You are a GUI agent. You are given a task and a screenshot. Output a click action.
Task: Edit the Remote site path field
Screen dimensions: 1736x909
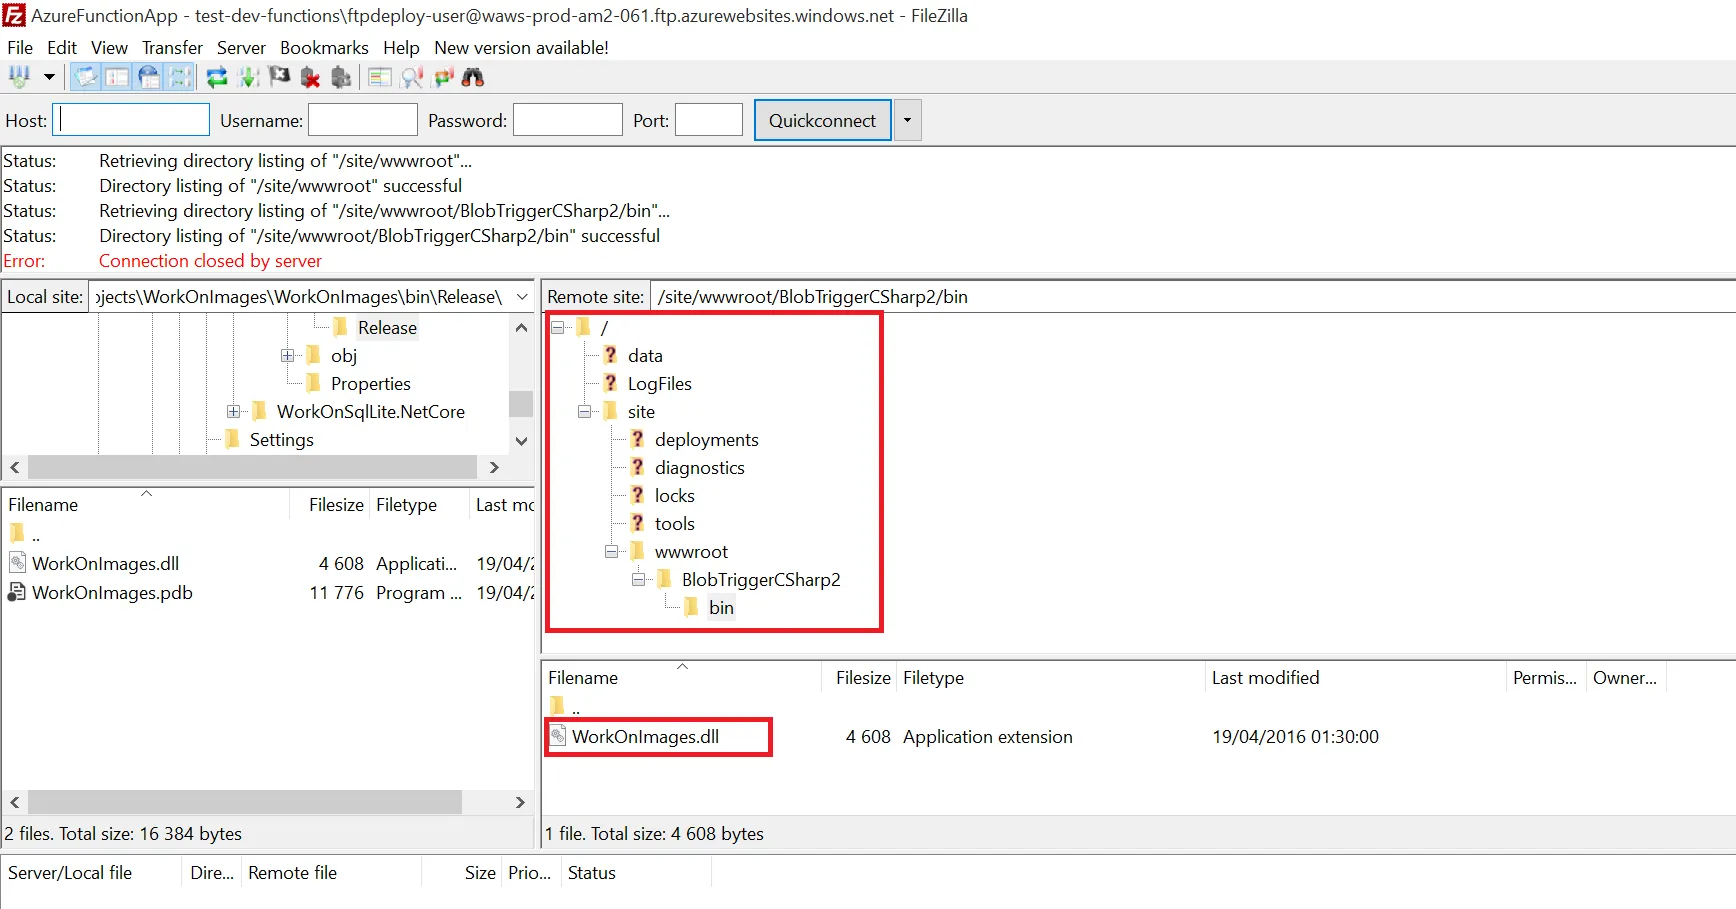(x=1192, y=297)
